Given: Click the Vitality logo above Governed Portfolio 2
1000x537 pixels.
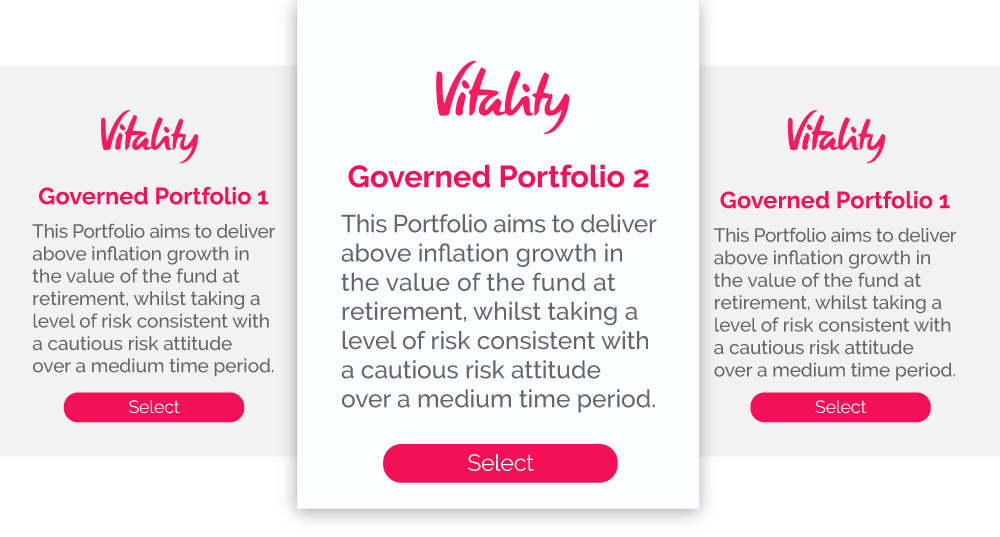Looking at the screenshot, I should (502, 98).
